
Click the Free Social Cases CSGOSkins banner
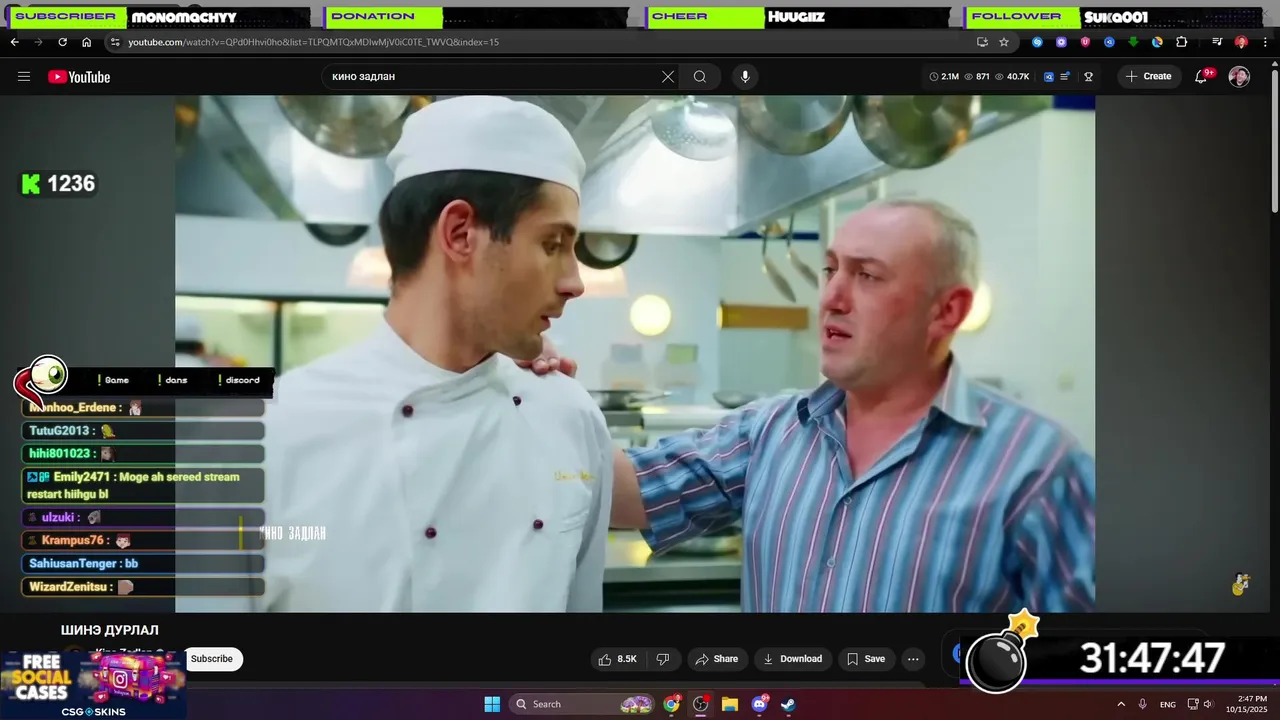click(93, 685)
